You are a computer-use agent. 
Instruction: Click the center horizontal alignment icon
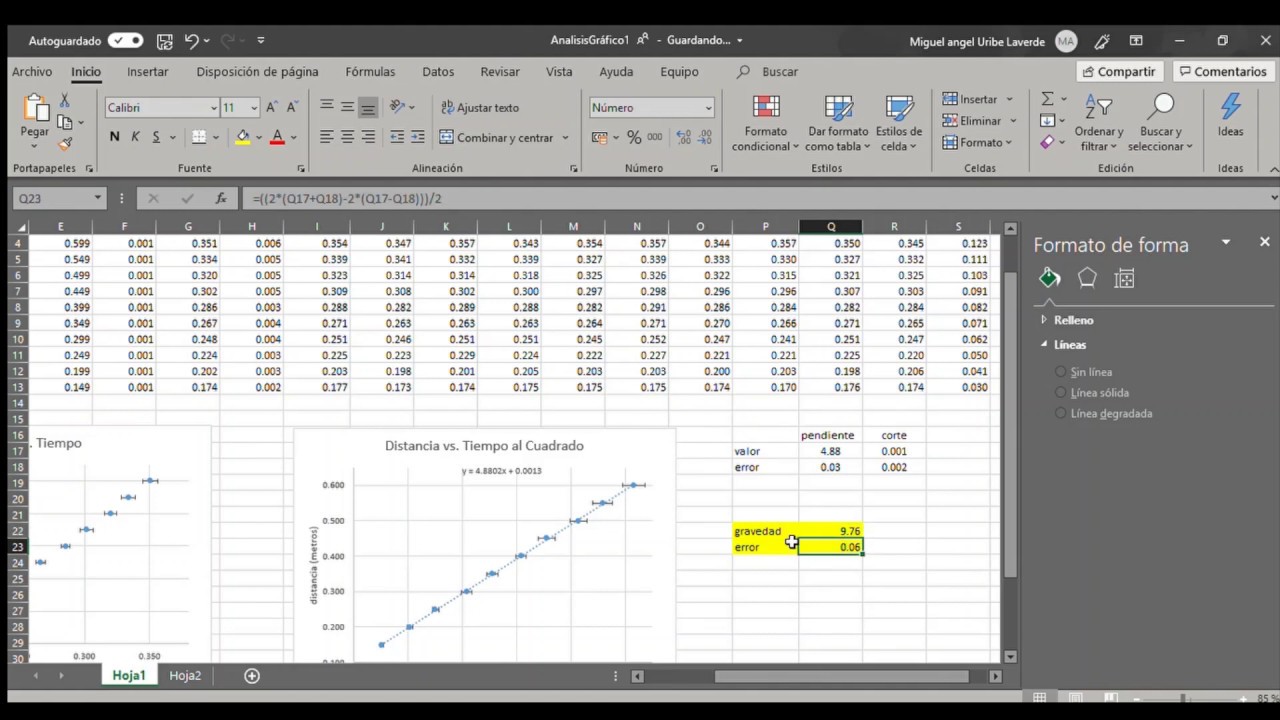click(347, 137)
